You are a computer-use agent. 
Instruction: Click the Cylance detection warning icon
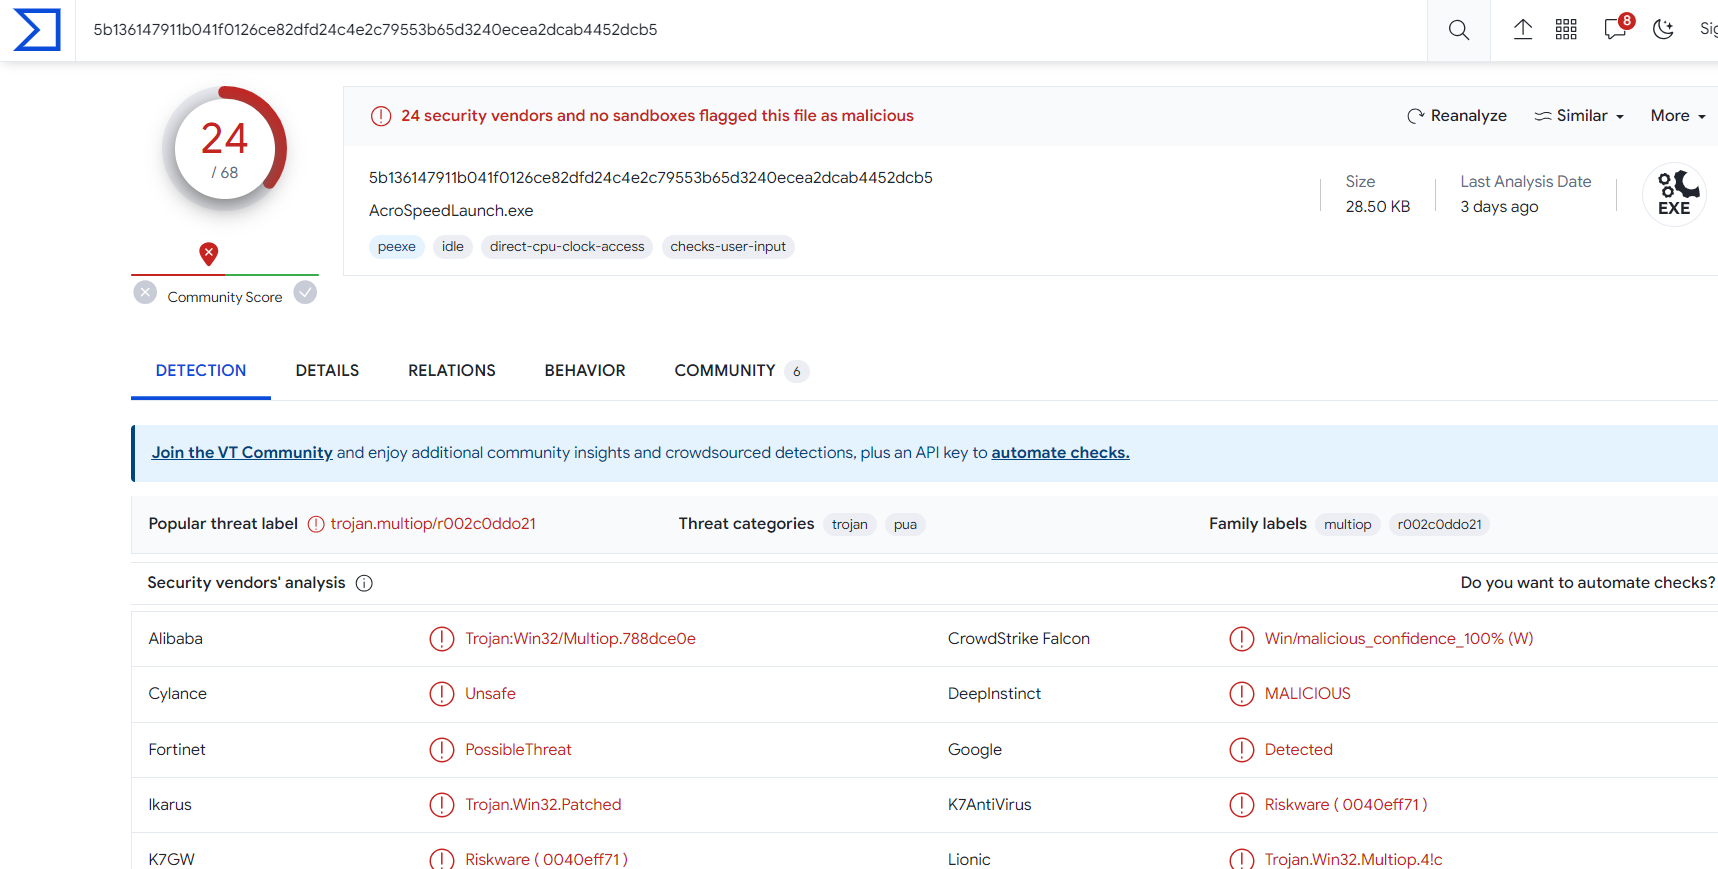click(442, 694)
